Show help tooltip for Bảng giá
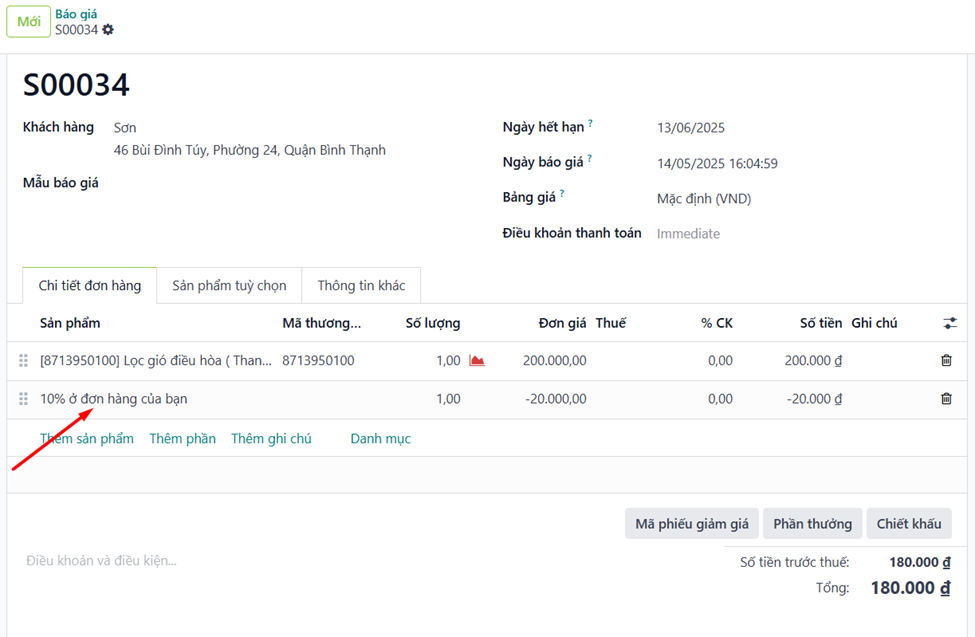The height and width of the screenshot is (637, 975). tap(562, 193)
